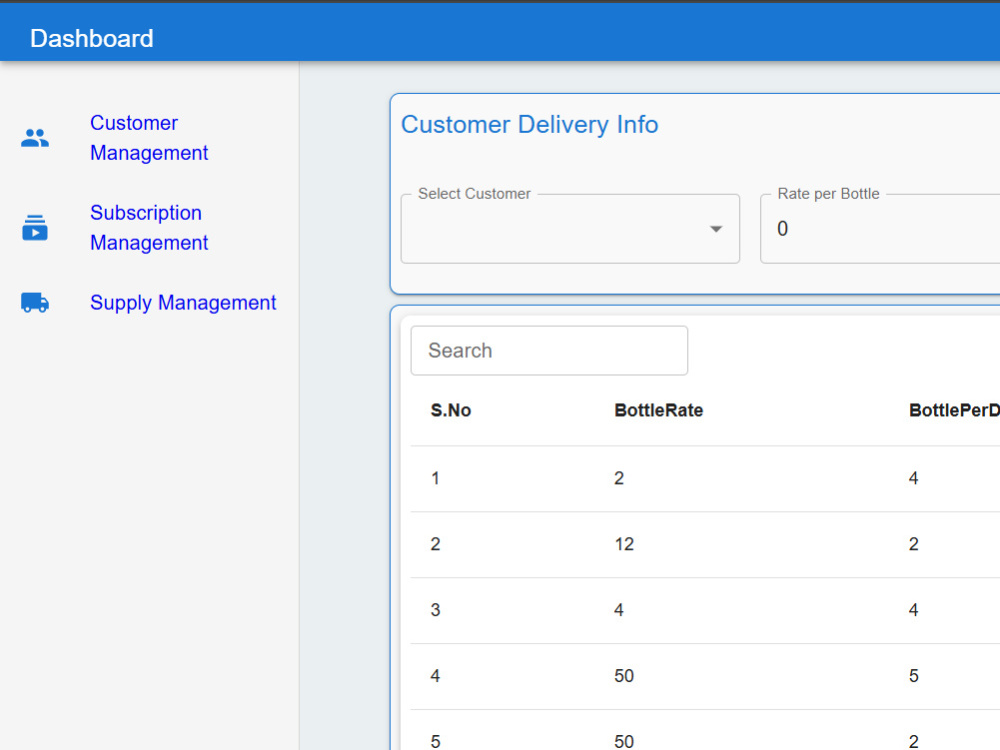Sort by the S.No column header
The height and width of the screenshot is (750, 1000).
[x=451, y=410]
